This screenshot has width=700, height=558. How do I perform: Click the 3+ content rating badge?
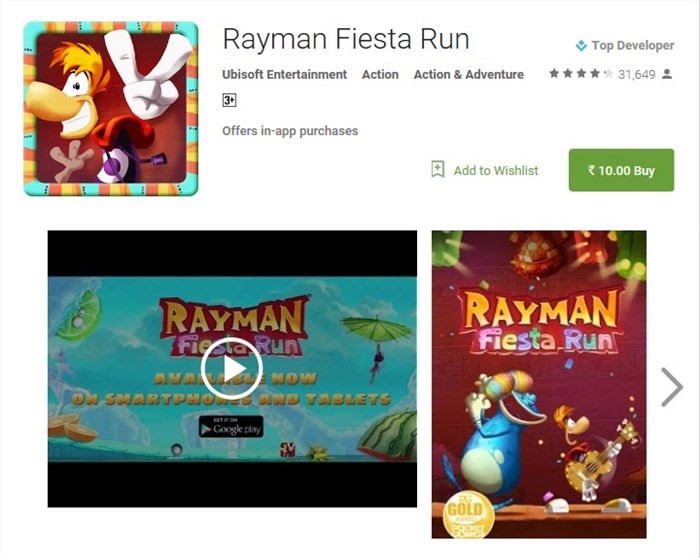[x=229, y=100]
